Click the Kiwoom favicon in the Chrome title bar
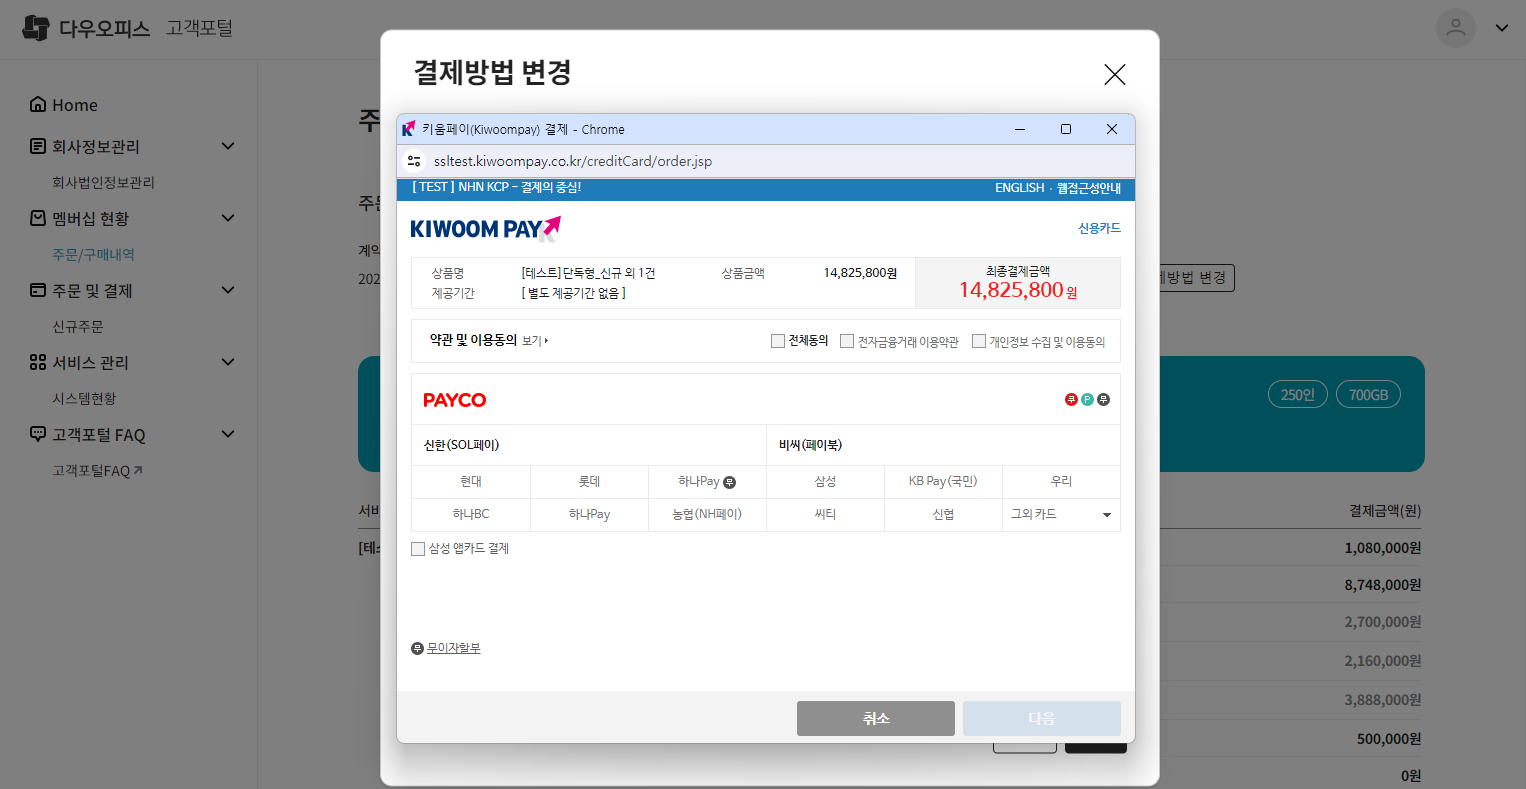The width and height of the screenshot is (1526, 789). [409, 129]
